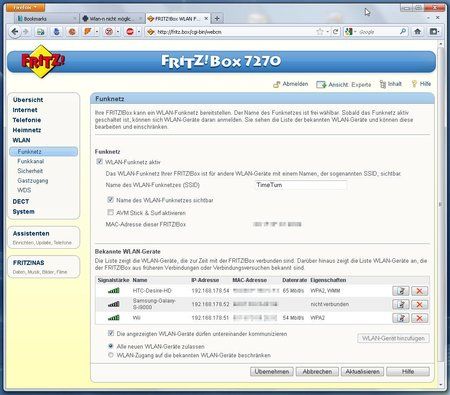The image size is (450, 395).
Task: Open the Inhalt contents link
Action: 391,84
